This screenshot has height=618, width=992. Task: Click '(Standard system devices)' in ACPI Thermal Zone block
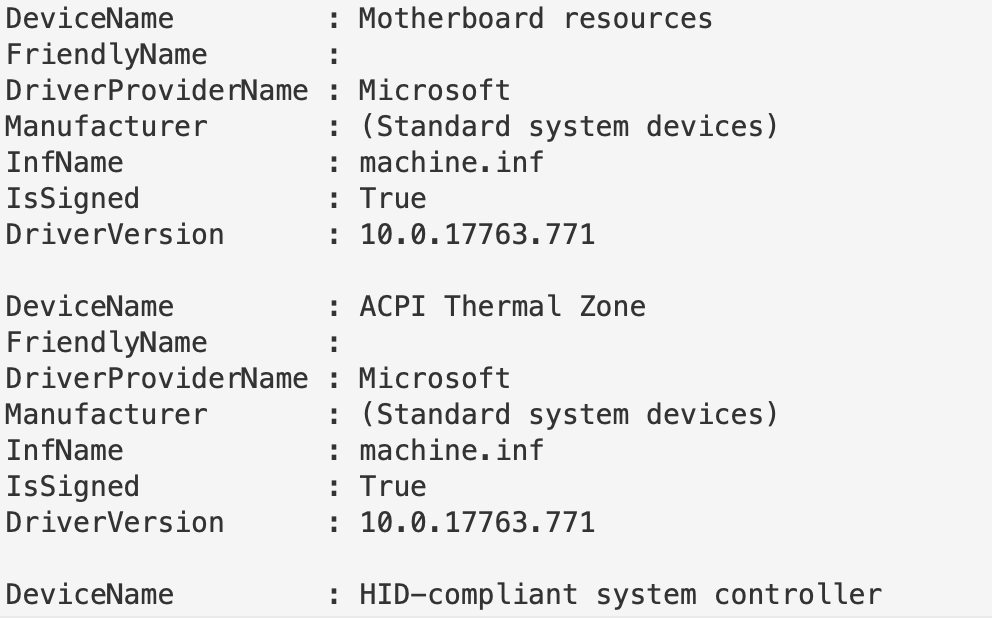coord(568,415)
